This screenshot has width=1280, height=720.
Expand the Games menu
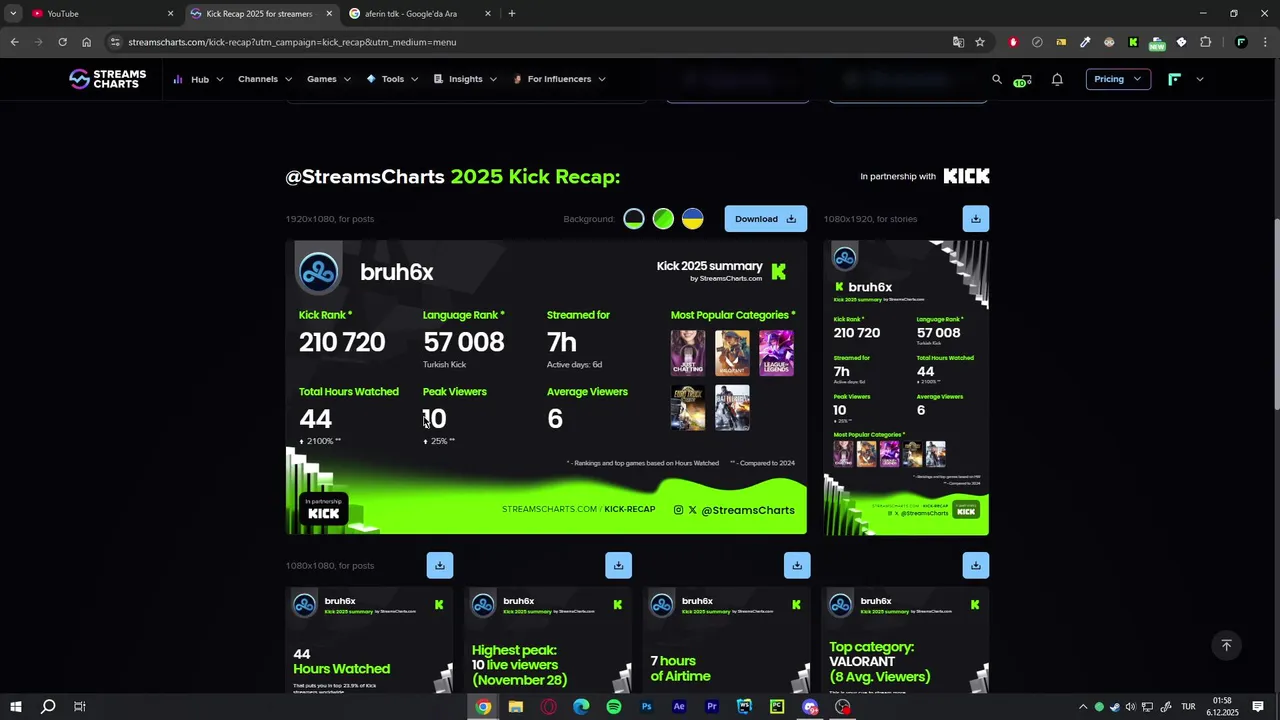tap(329, 79)
